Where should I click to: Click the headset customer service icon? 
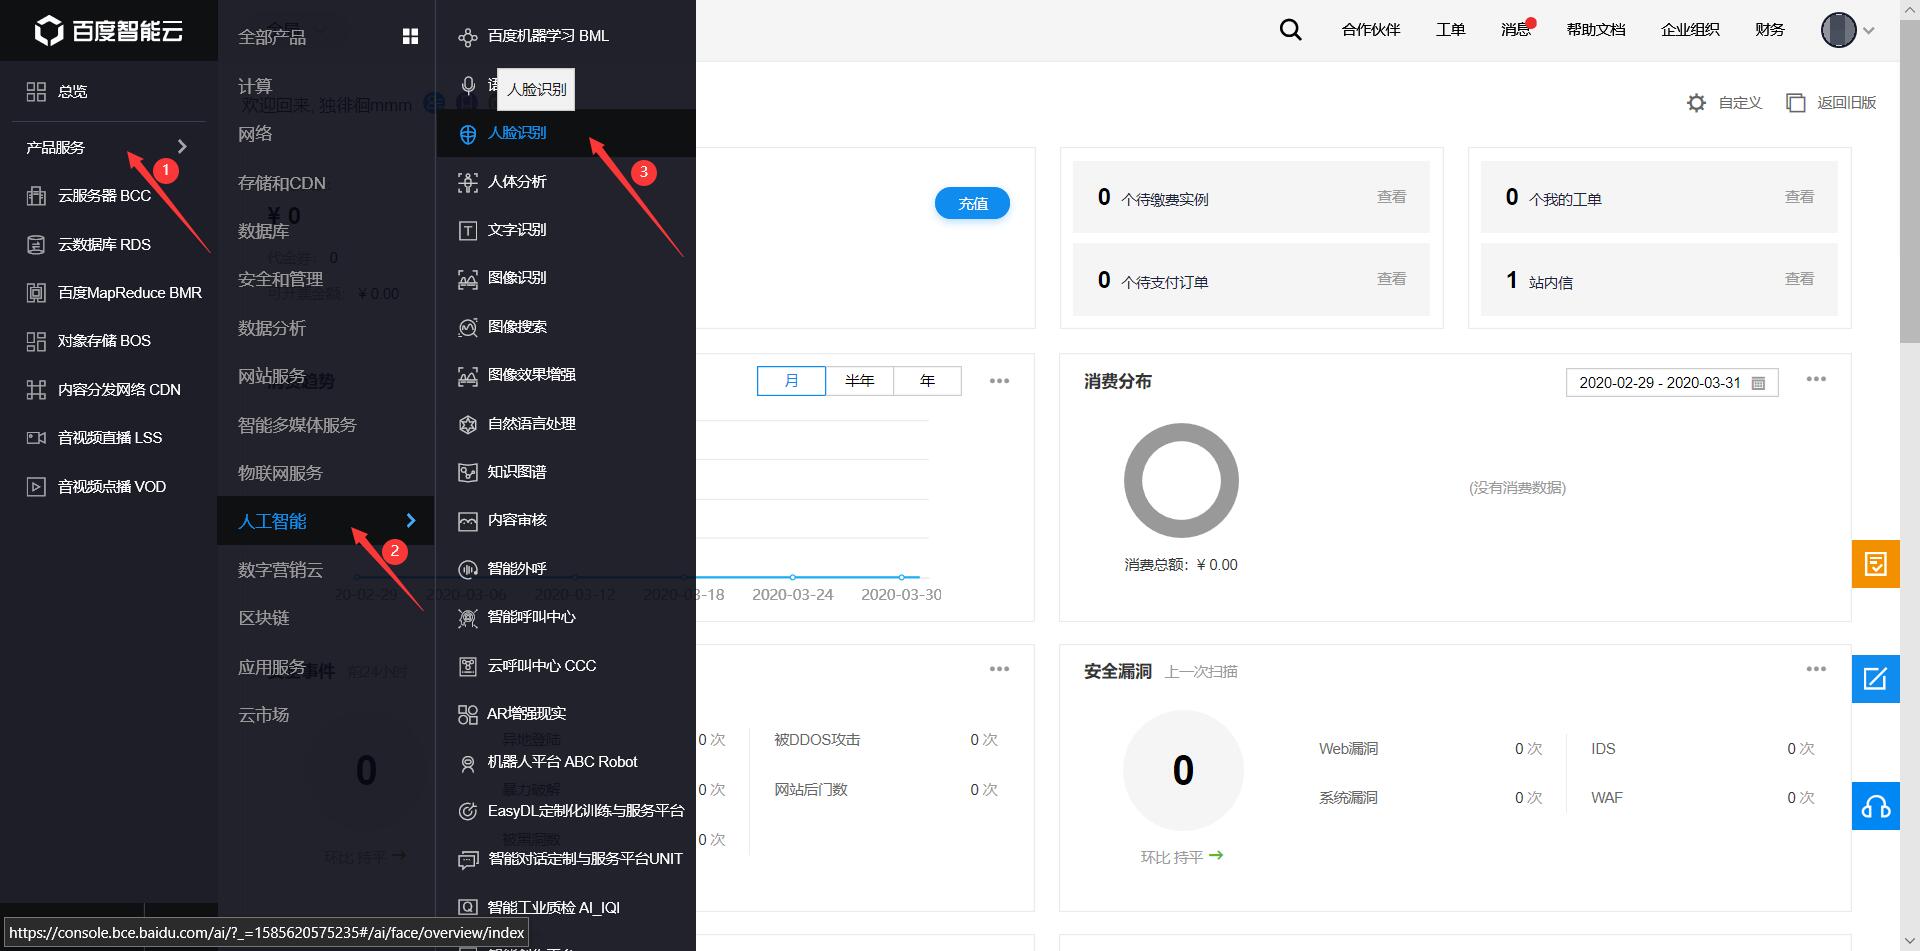(x=1876, y=806)
